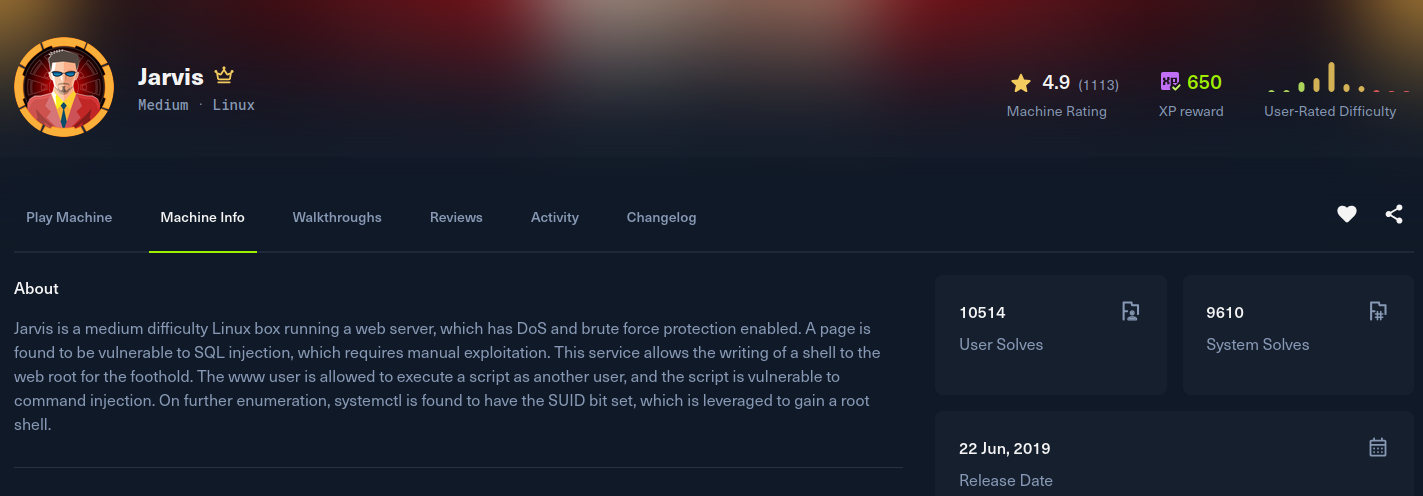
Task: Click the User Solves file icon
Action: coord(1131,311)
